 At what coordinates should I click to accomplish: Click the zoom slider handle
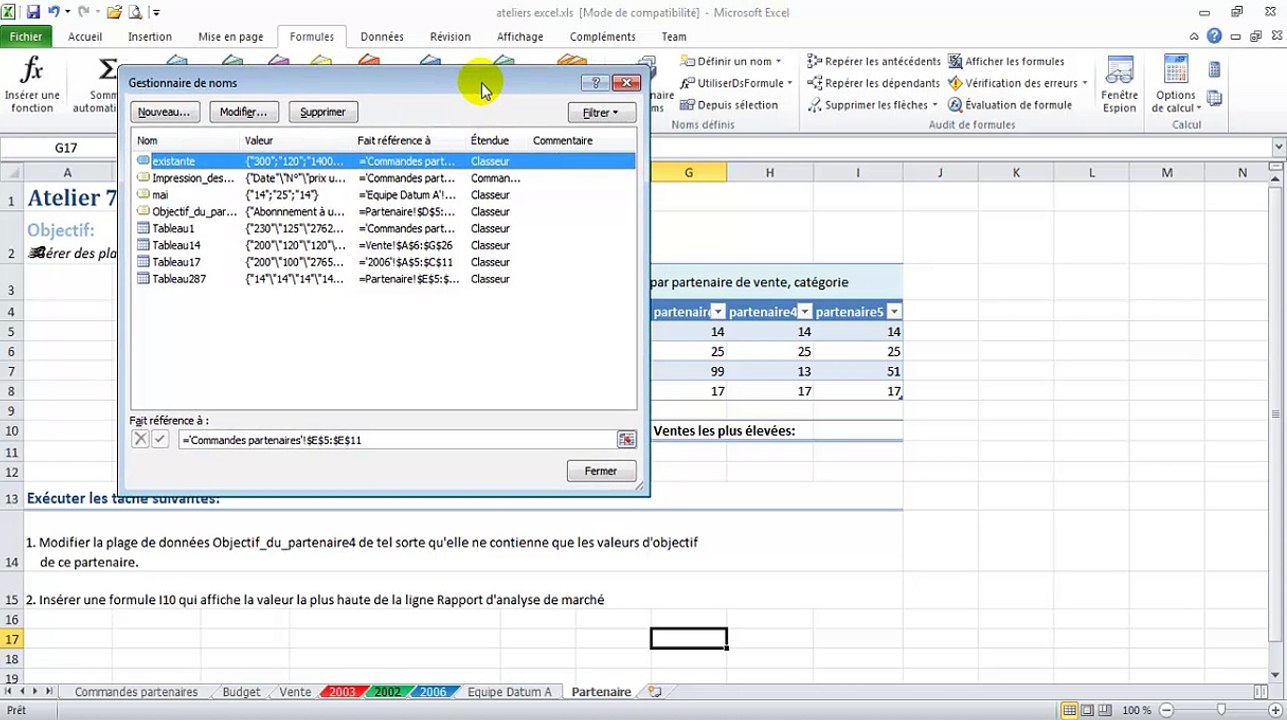[1221, 710]
